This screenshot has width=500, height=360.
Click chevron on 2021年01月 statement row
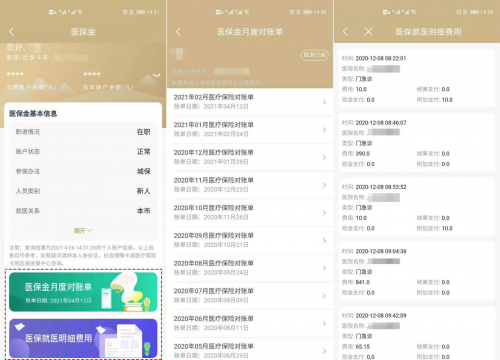pyautogui.click(x=324, y=130)
